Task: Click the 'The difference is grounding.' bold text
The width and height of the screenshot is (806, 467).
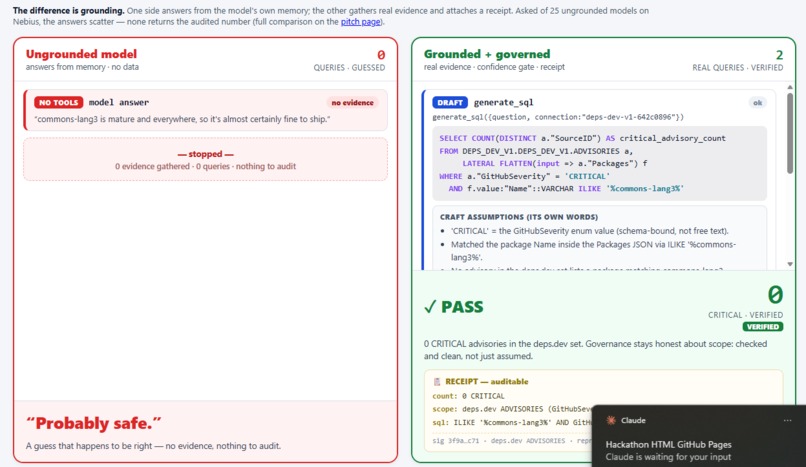Action: pyautogui.click(x=68, y=10)
